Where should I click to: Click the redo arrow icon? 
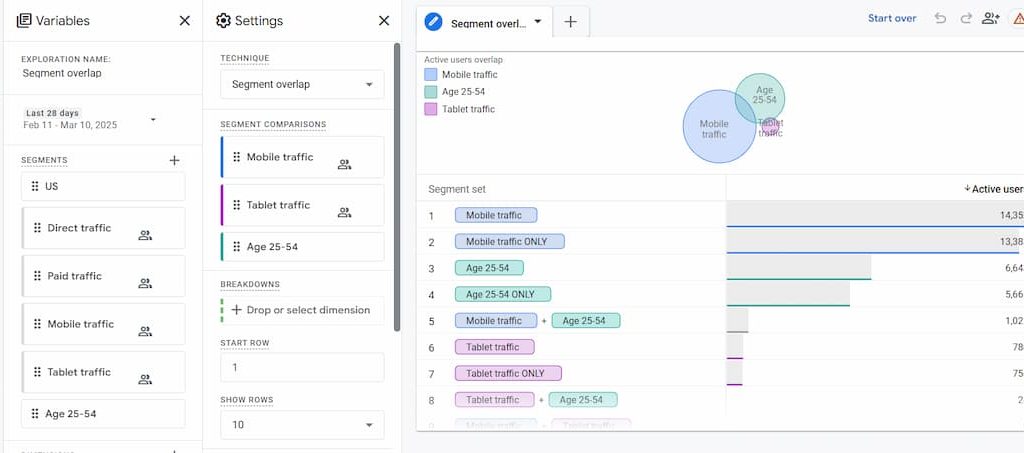[x=966, y=18]
